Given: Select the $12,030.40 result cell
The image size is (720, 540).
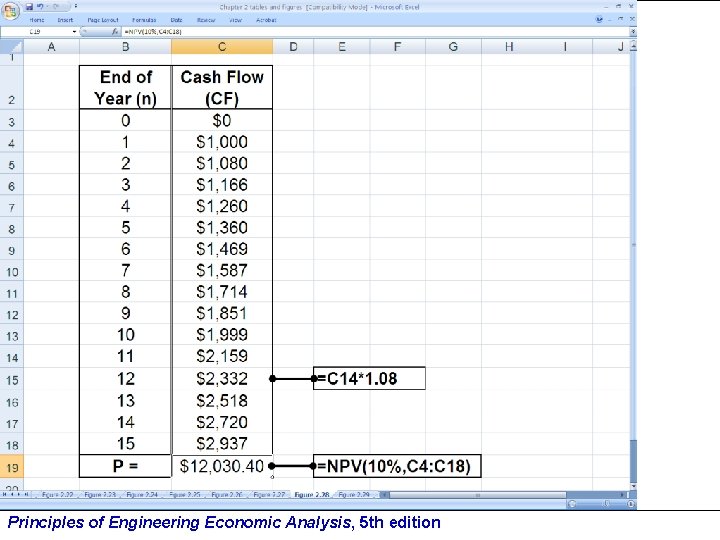Looking at the screenshot, I should 222,466.
